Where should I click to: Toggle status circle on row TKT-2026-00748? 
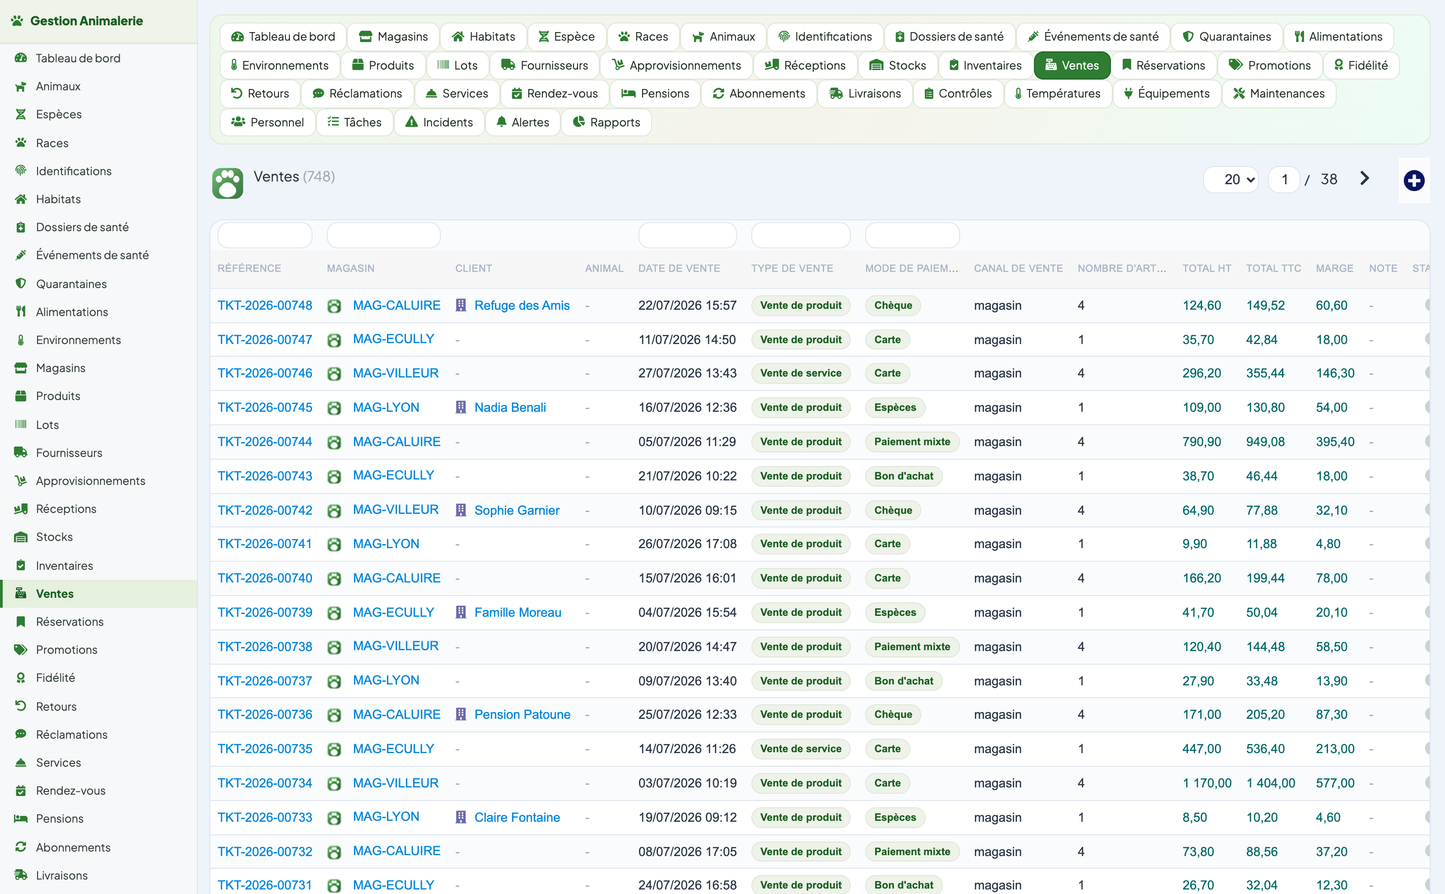tap(1428, 305)
